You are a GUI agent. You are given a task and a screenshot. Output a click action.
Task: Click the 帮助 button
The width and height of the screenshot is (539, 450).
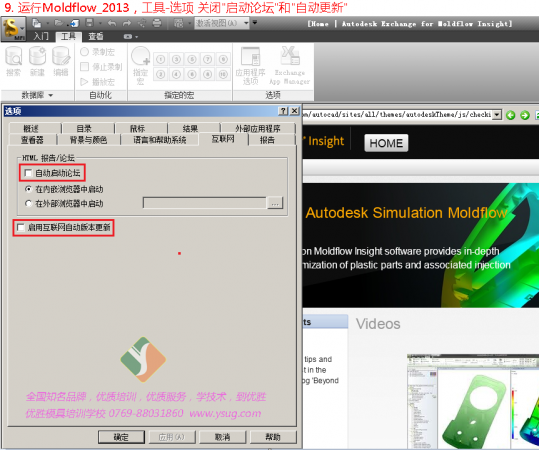click(x=273, y=437)
